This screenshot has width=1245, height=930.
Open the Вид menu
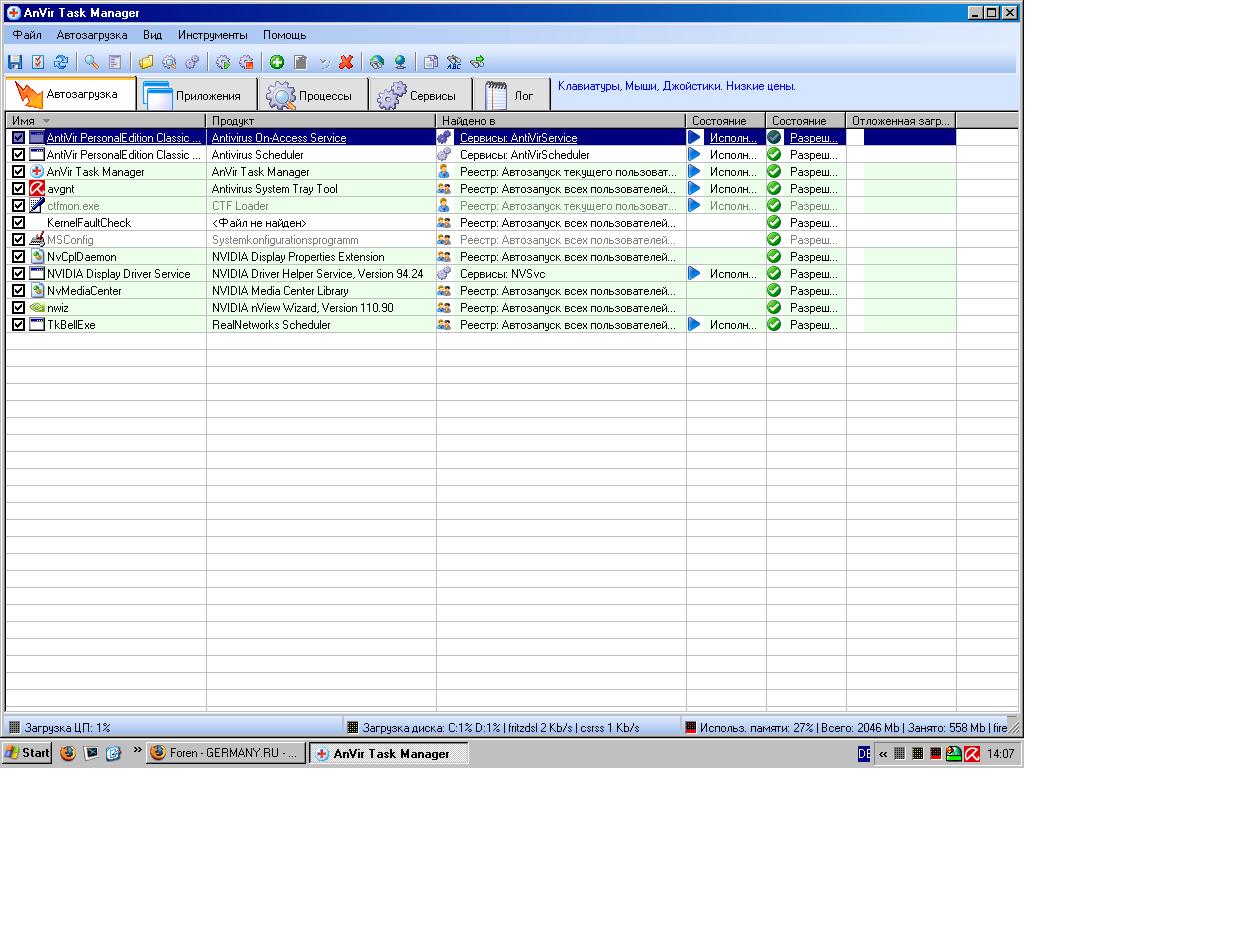coord(152,35)
